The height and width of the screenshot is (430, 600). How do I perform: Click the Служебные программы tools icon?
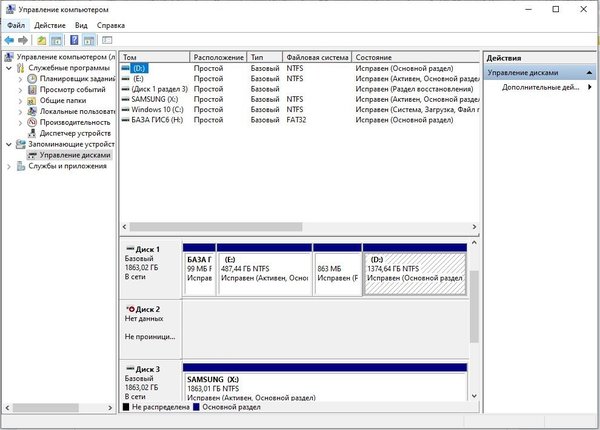[x=21, y=68]
